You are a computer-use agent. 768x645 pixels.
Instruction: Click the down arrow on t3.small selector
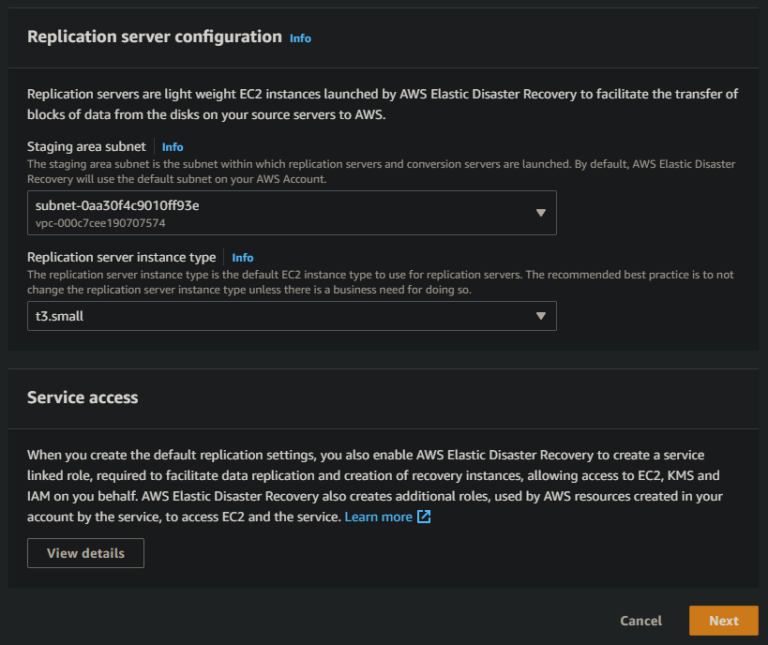click(x=540, y=316)
